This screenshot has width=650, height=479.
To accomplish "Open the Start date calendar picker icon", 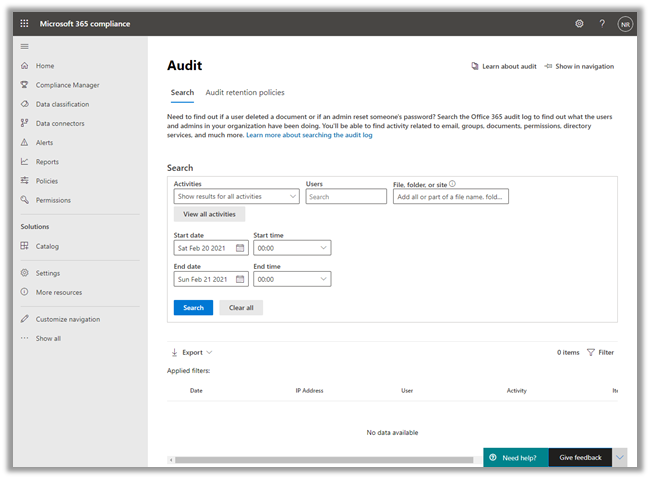I will click(240, 248).
